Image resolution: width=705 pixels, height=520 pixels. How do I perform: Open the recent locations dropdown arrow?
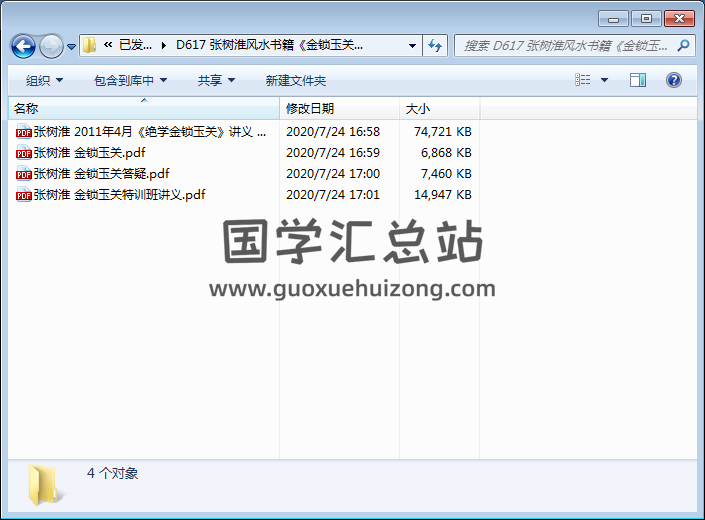pos(71,46)
